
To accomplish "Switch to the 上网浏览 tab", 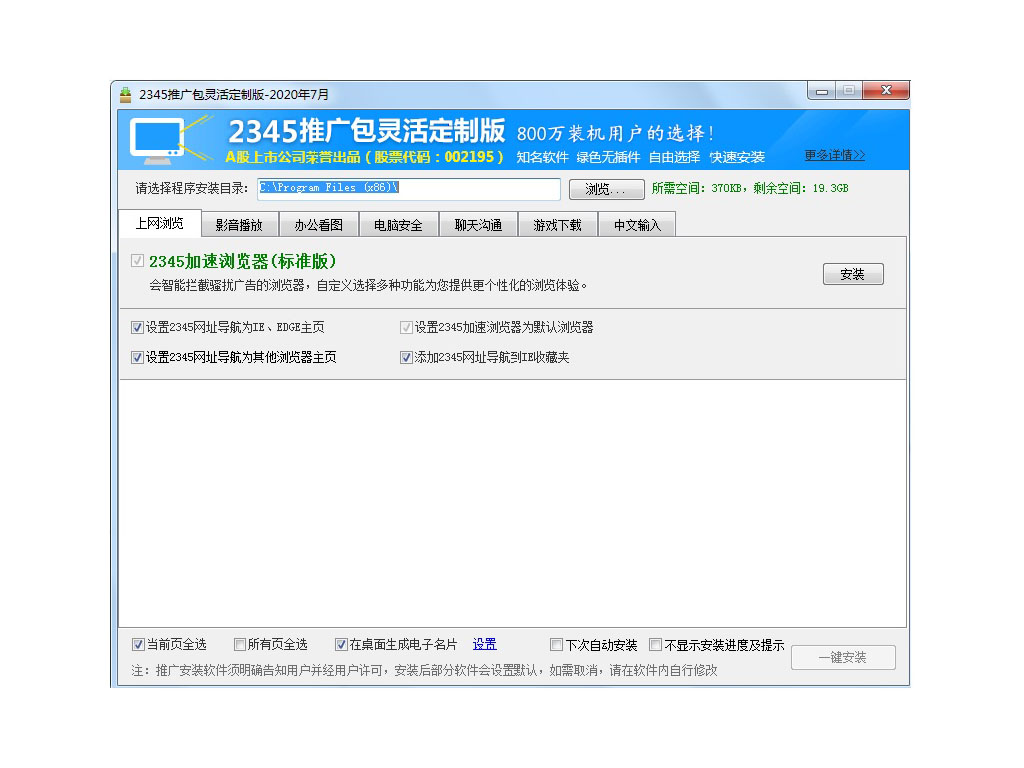I will 159,224.
